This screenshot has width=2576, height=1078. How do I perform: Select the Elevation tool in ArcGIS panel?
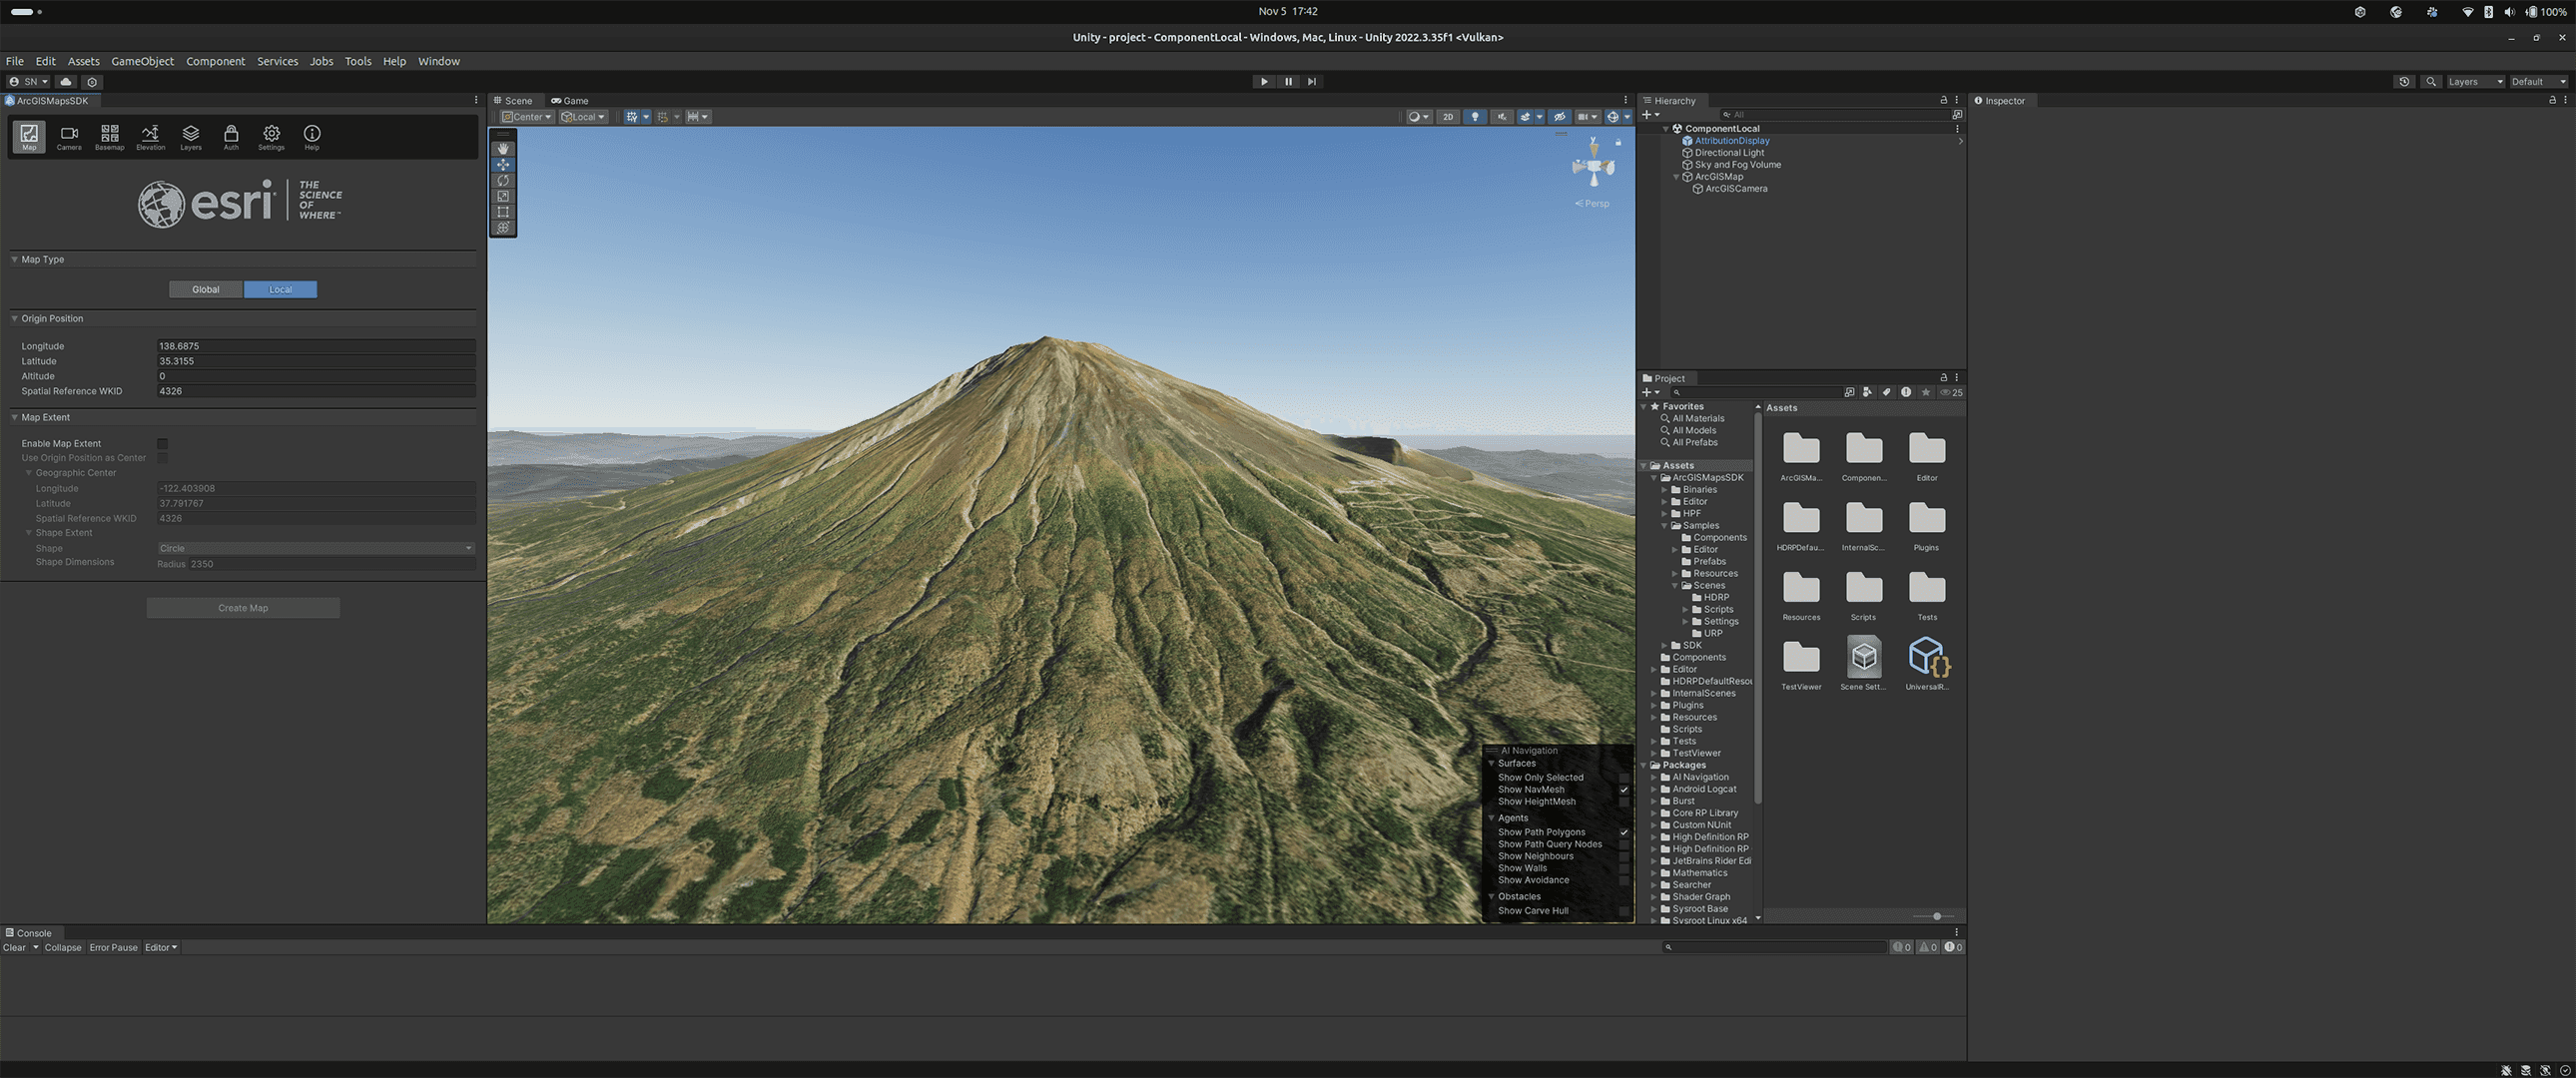(150, 137)
